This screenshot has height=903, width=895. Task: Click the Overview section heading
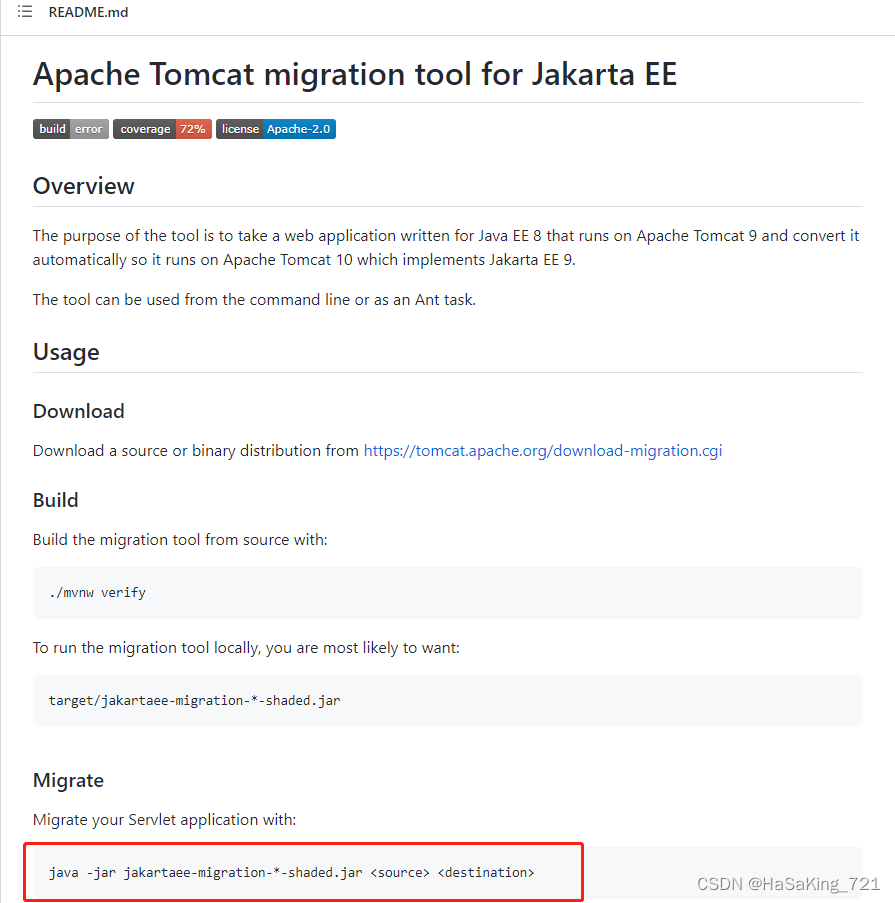tap(83, 186)
